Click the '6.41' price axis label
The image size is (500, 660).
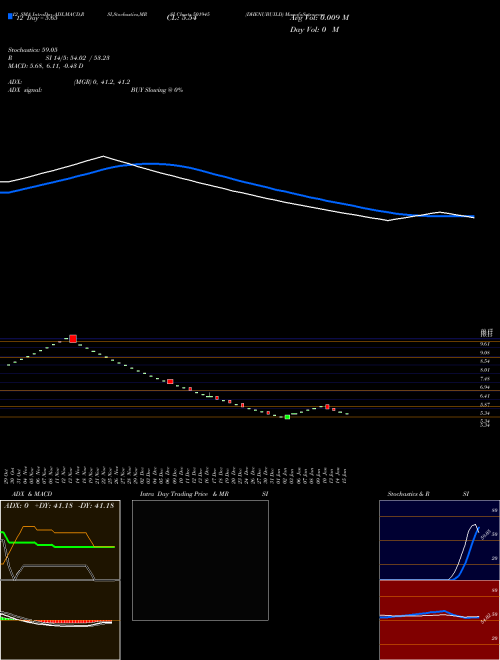[485, 396]
